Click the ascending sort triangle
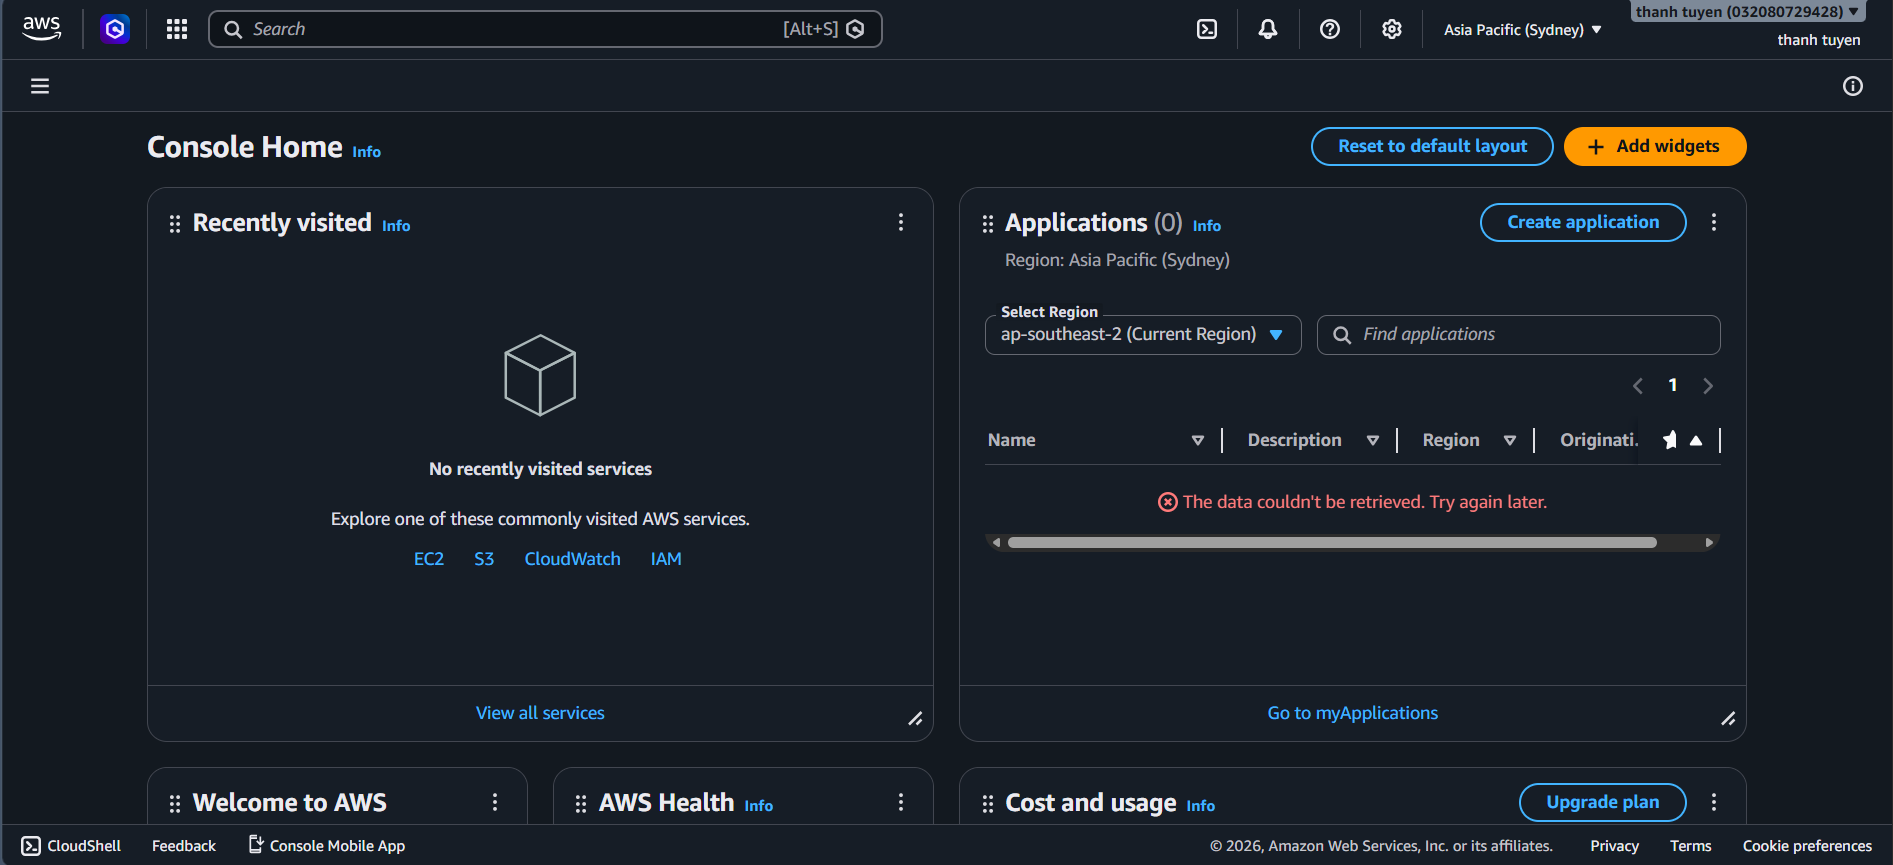Screen dimensions: 1893x865 coord(1696,440)
